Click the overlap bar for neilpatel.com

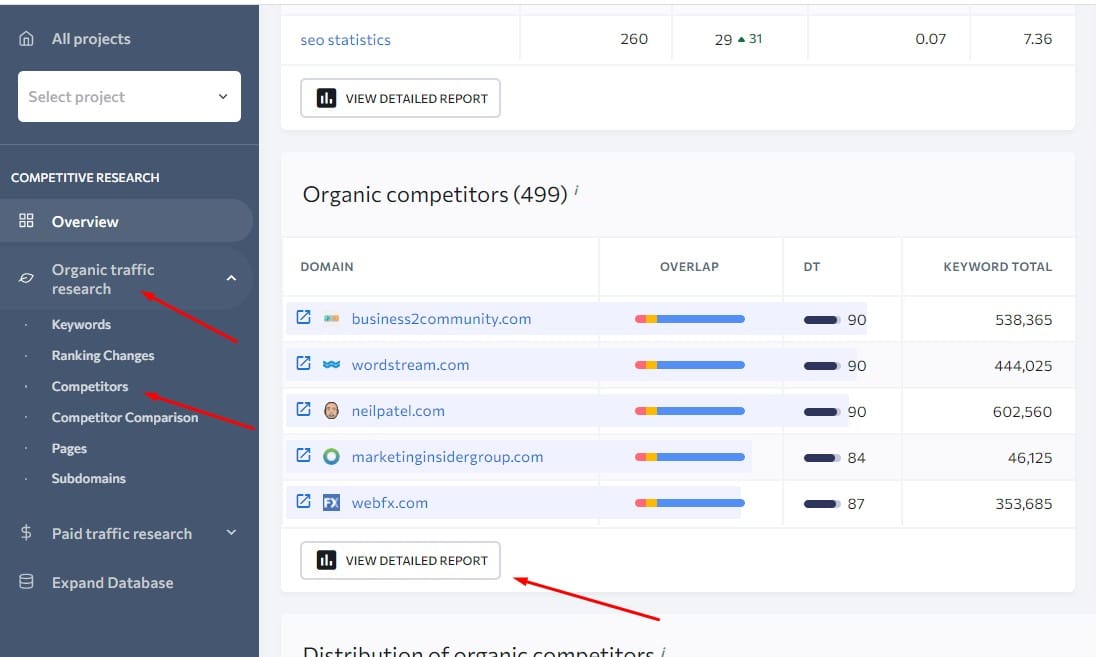(690, 411)
